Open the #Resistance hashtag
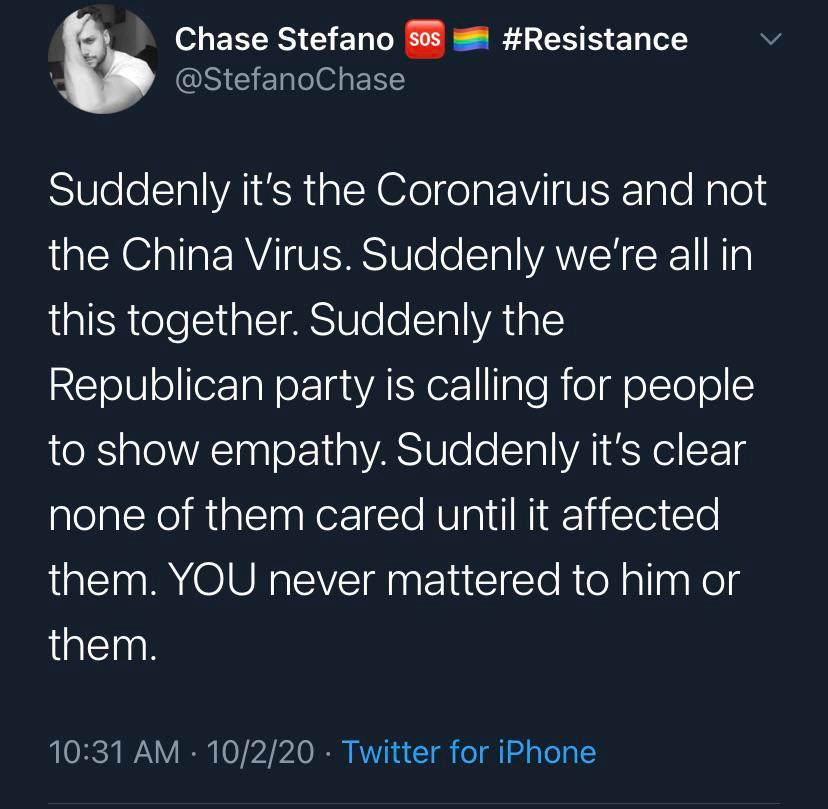 (596, 39)
